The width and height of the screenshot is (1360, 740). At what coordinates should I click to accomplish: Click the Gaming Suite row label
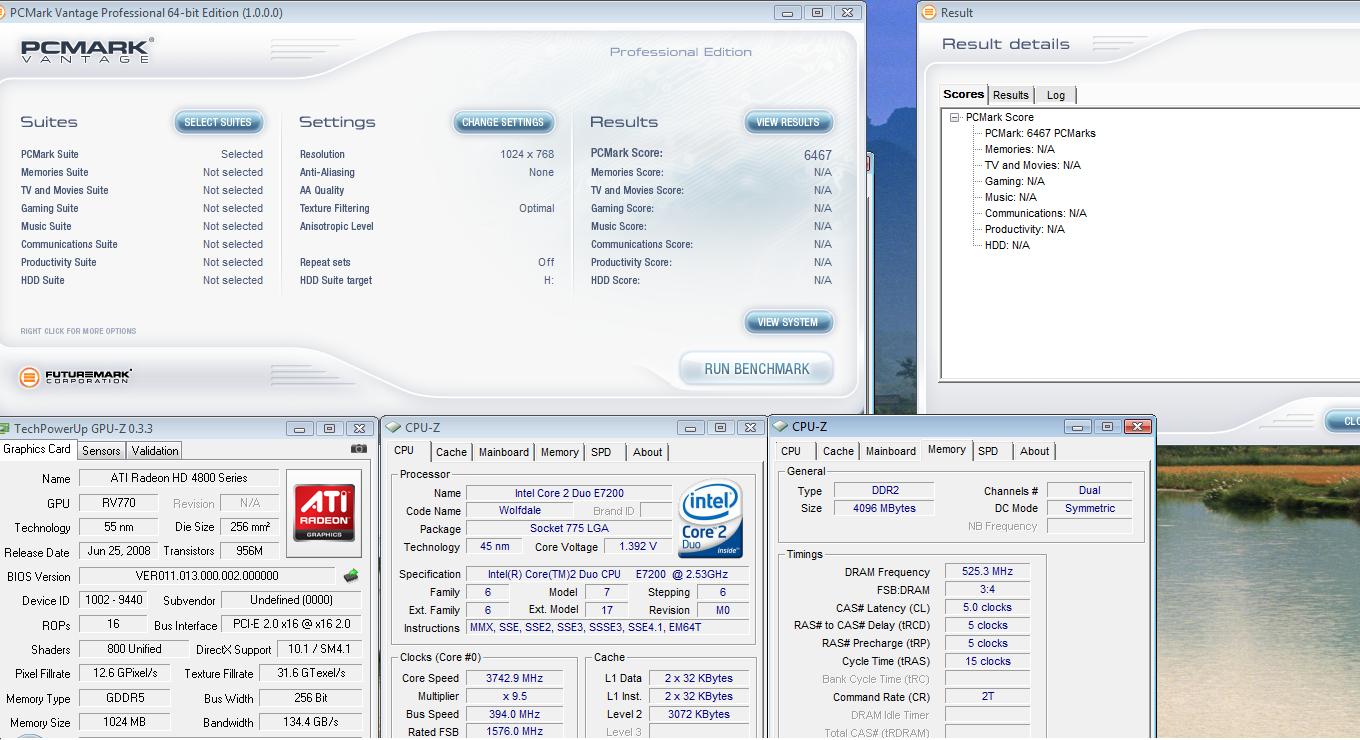coord(49,208)
